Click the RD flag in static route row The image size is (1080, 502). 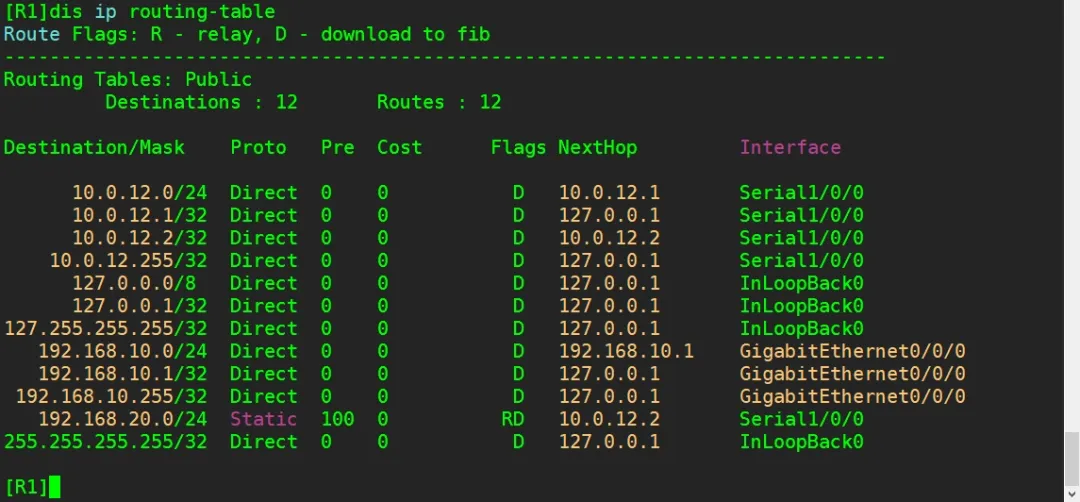(x=512, y=419)
